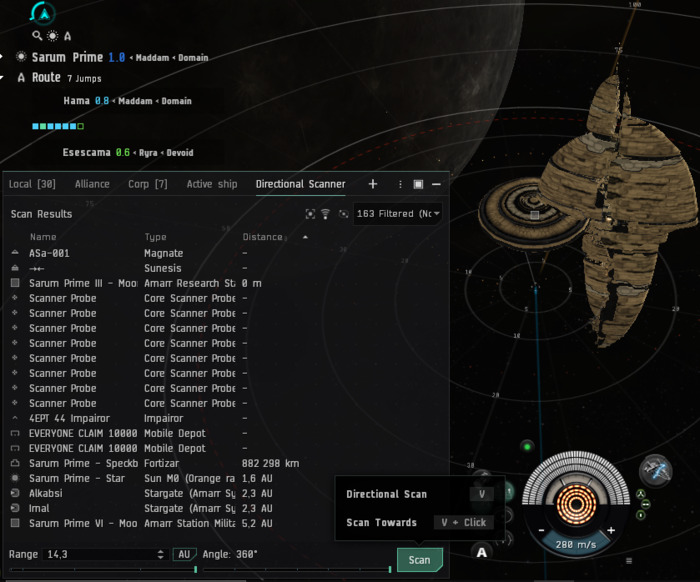This screenshot has height=582, width=700.
Task: Switch to the Local [30] tab
Action: [x=32, y=184]
